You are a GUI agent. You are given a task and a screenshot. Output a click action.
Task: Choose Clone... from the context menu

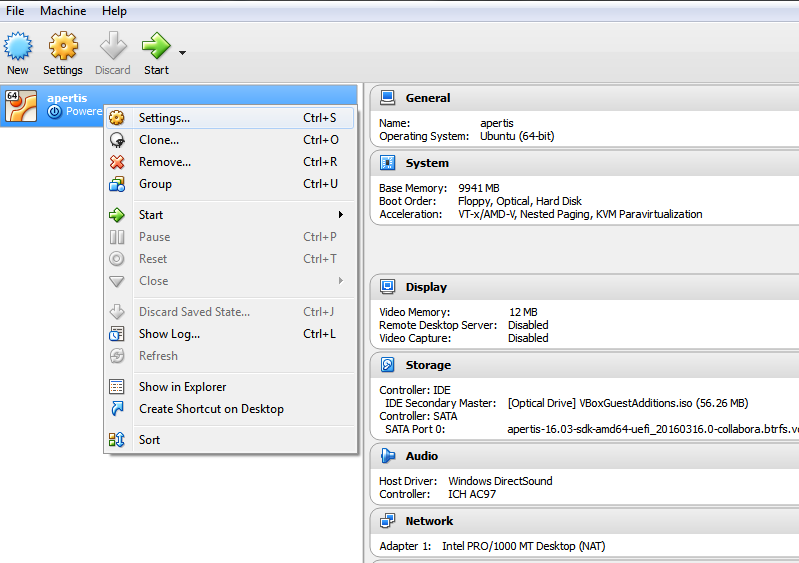pyautogui.click(x=230, y=140)
